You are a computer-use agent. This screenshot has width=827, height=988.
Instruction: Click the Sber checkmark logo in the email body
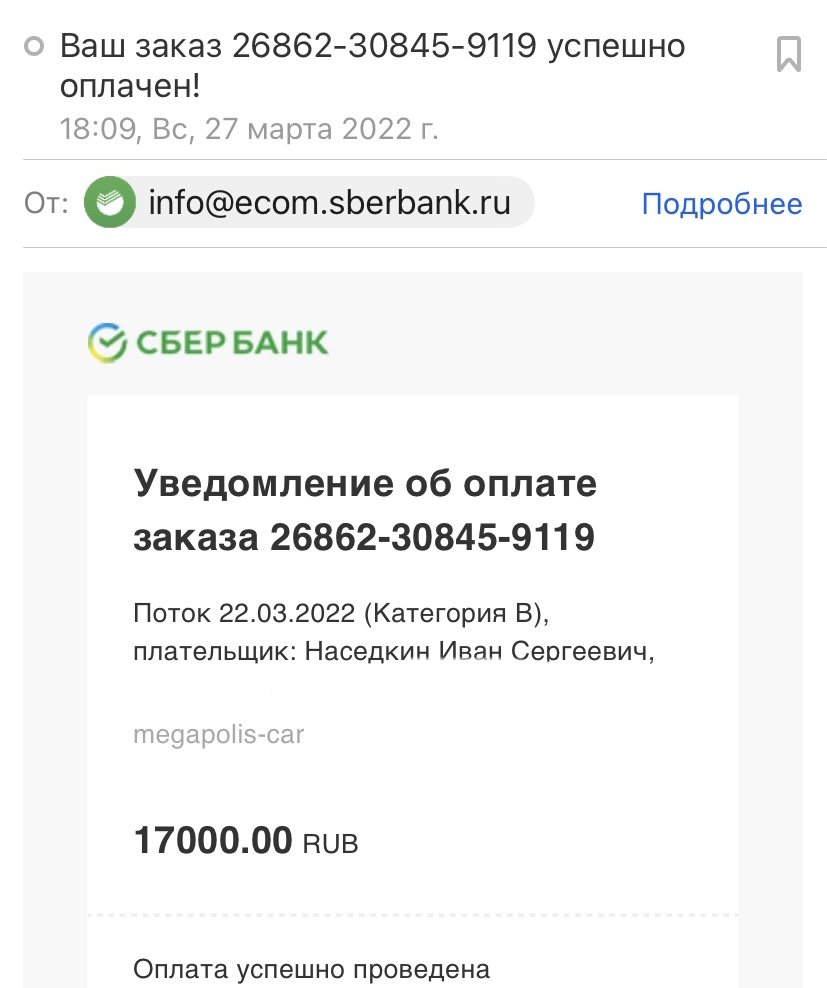(107, 343)
